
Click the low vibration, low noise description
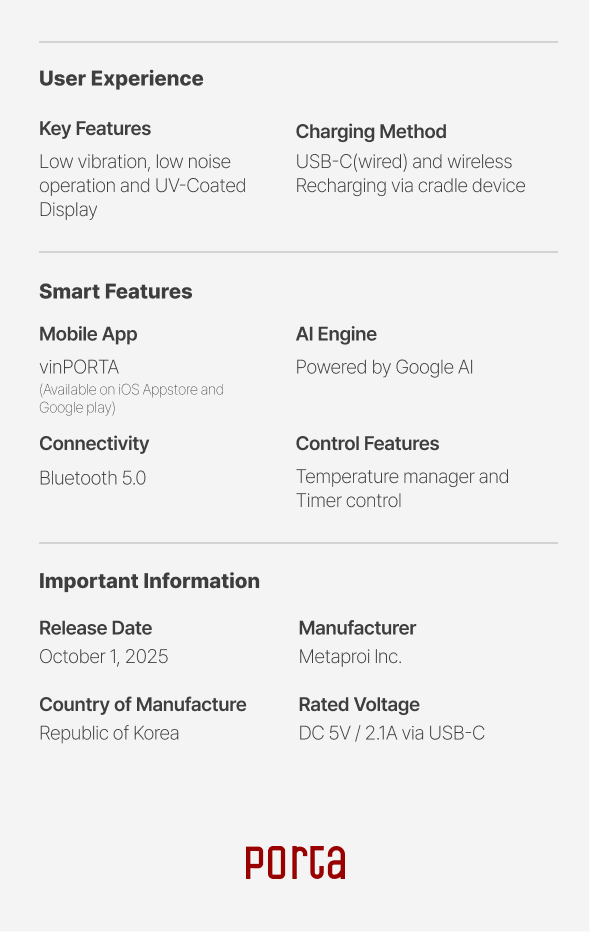click(x=143, y=185)
